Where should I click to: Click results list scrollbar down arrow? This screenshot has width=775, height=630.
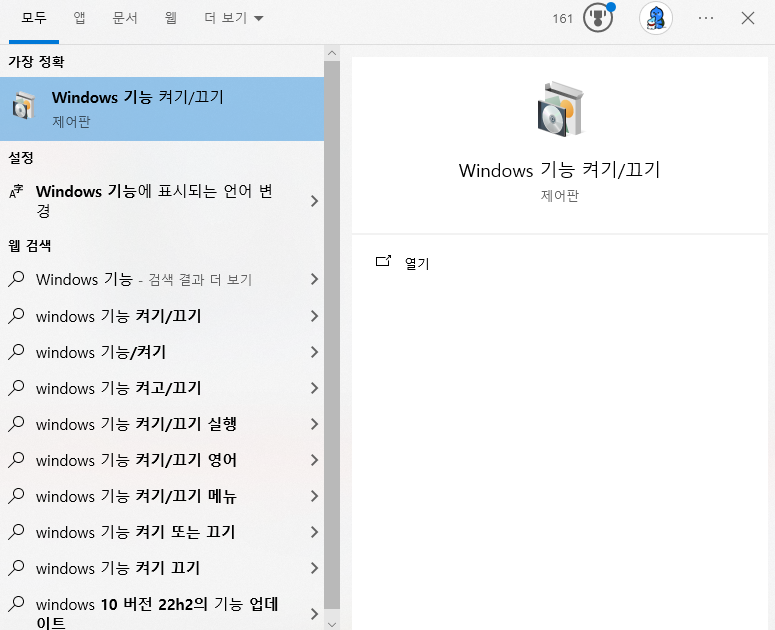click(332, 624)
